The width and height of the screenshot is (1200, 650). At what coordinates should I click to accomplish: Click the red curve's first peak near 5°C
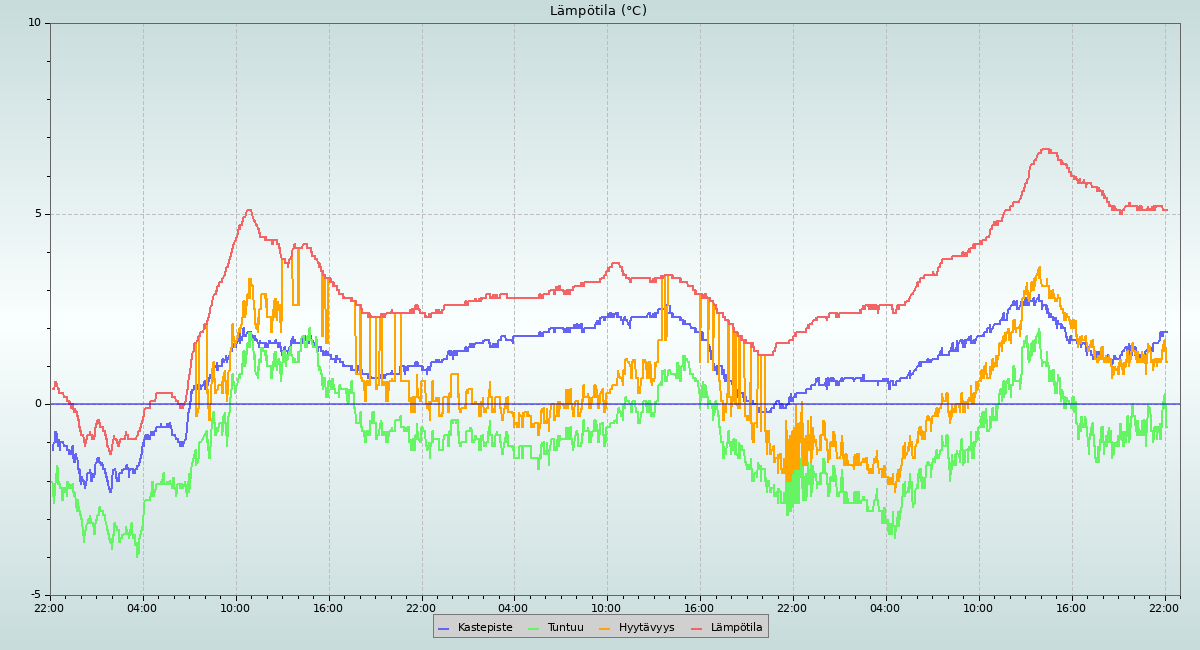pos(249,211)
